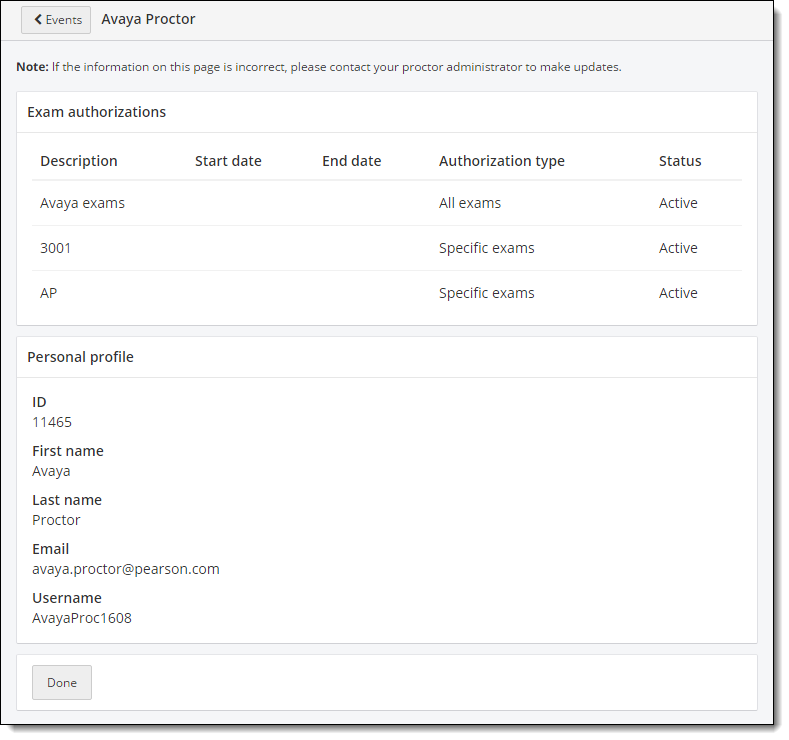Click the ID value 11465
The image size is (789, 740).
tap(52, 422)
